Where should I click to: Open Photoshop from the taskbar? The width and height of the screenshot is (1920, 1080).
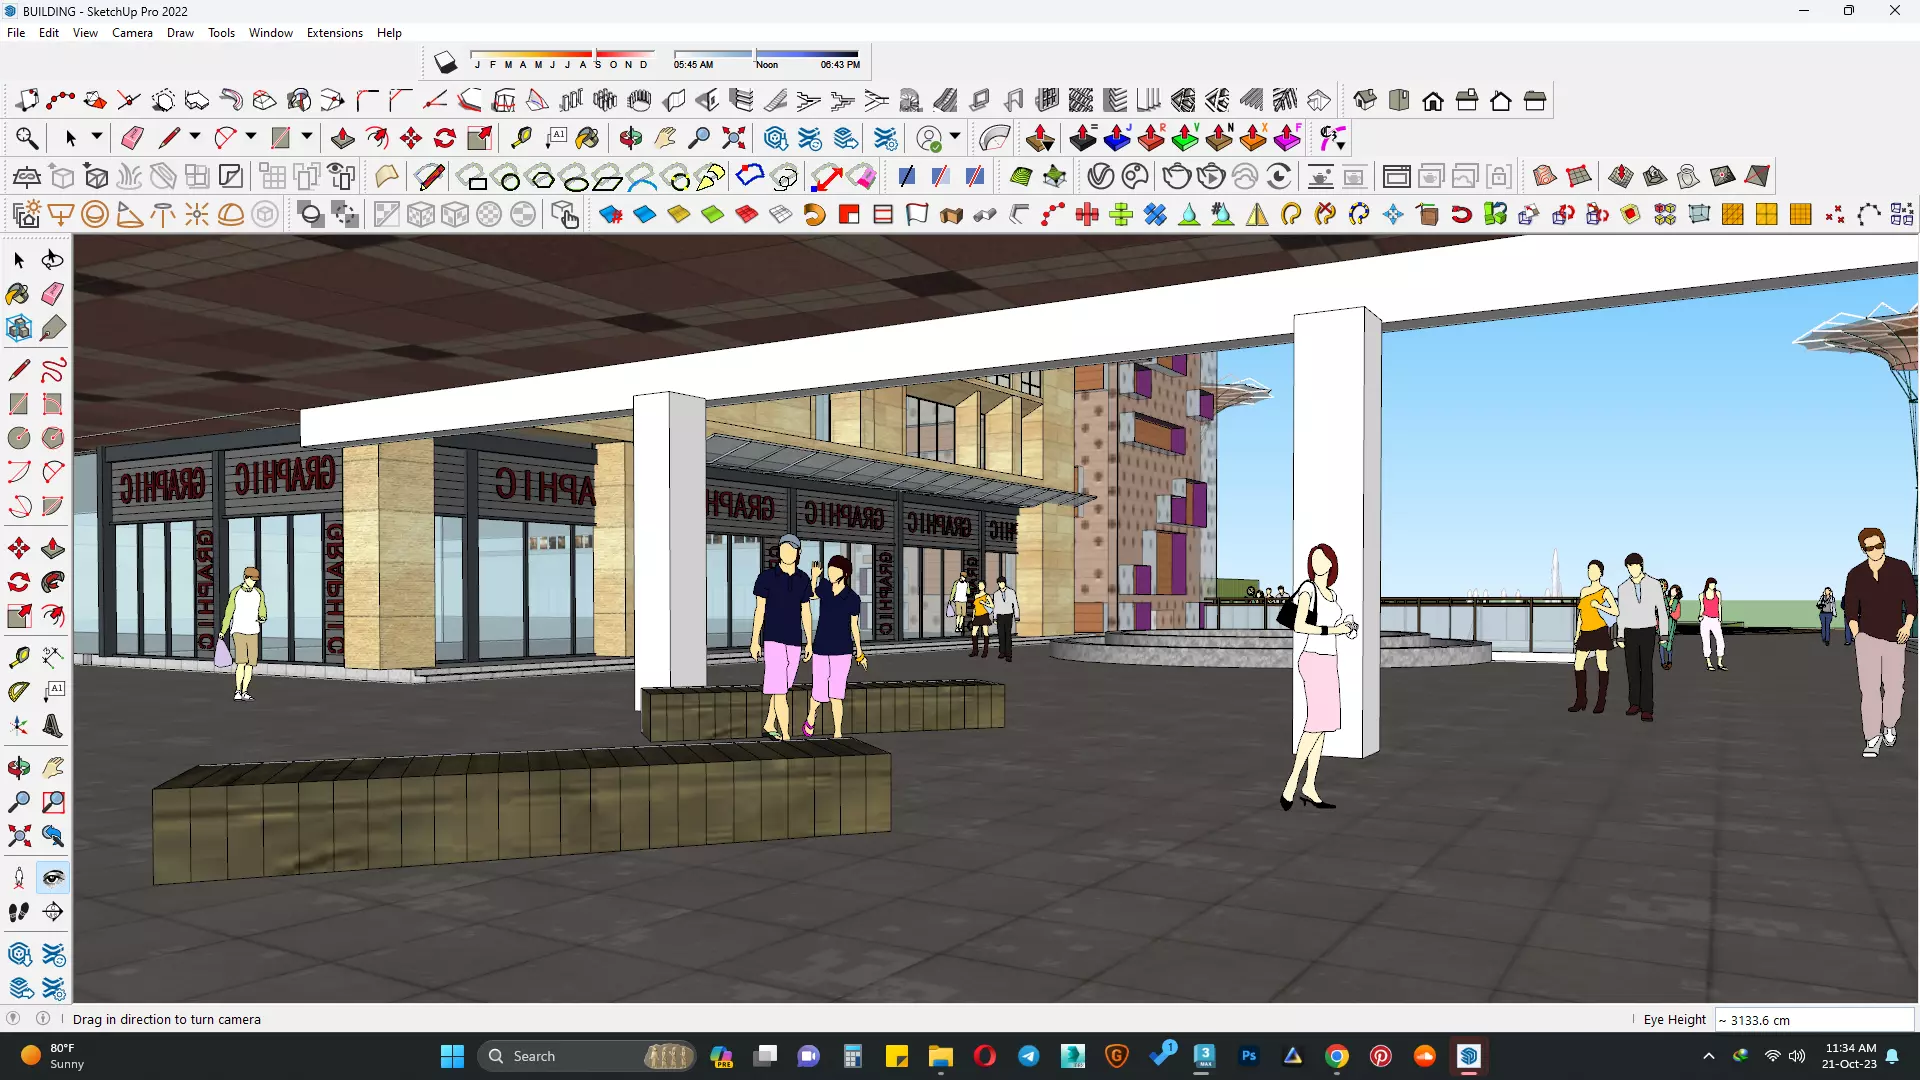(1248, 1056)
